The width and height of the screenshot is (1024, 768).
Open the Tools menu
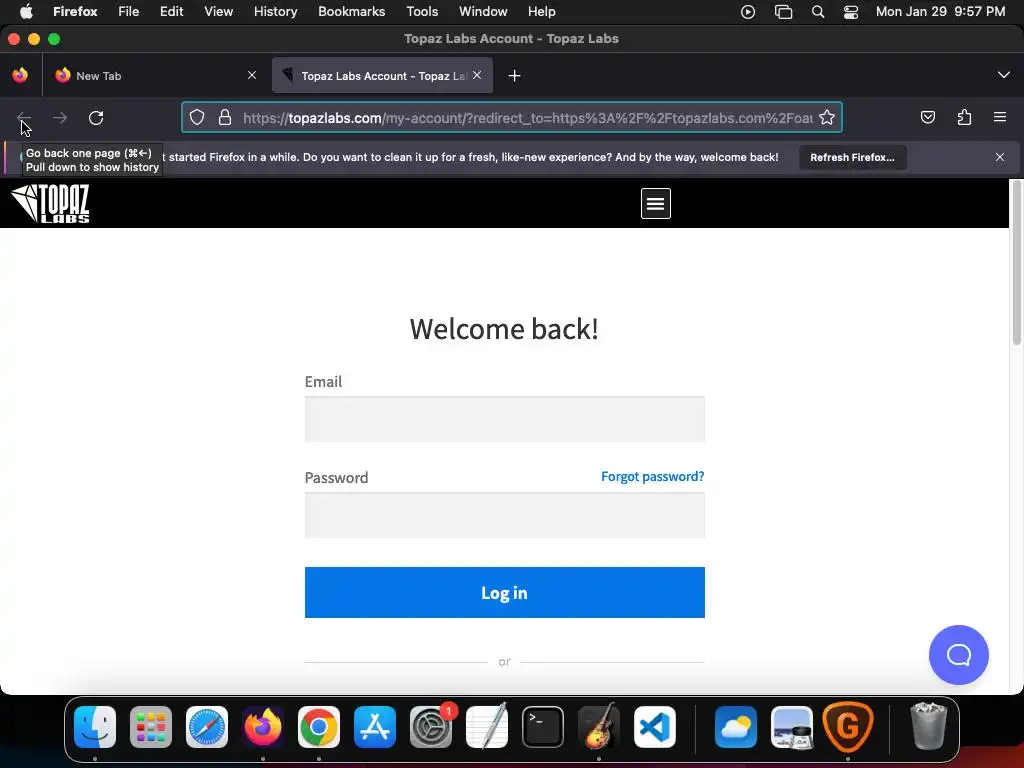tap(422, 12)
